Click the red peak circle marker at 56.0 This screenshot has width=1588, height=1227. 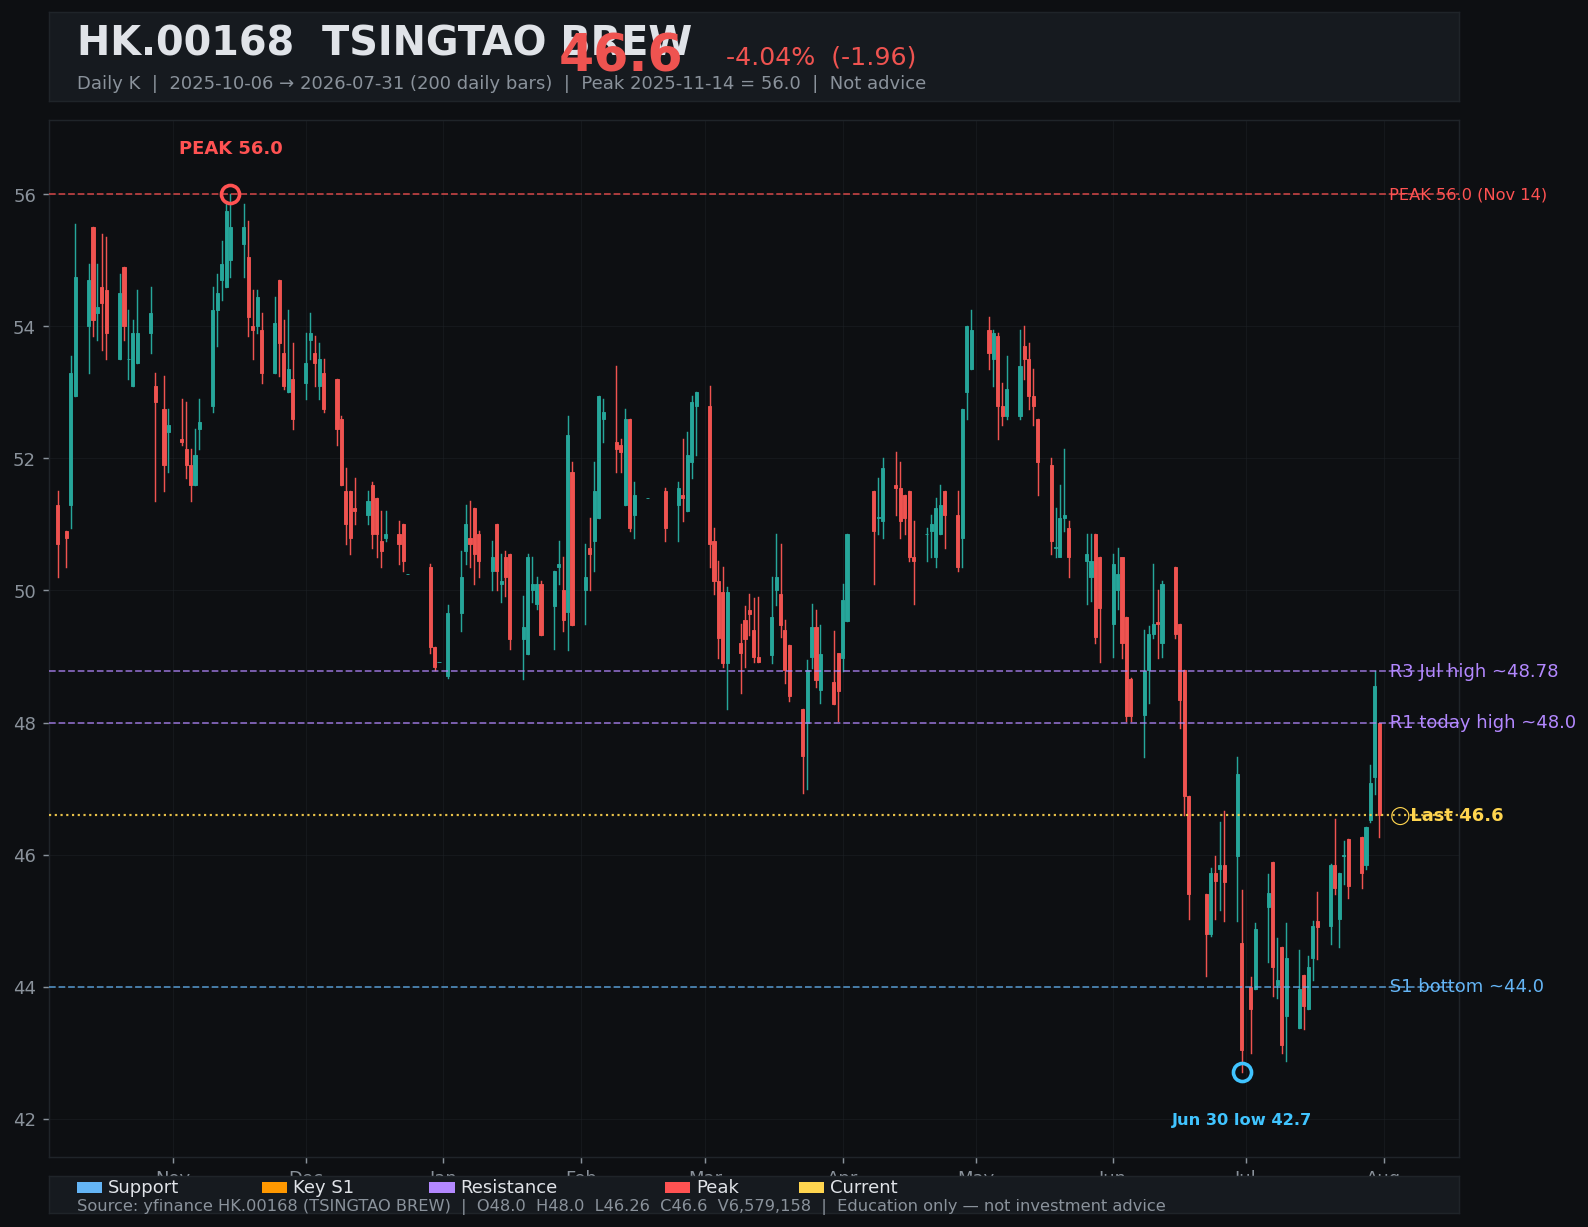(230, 194)
